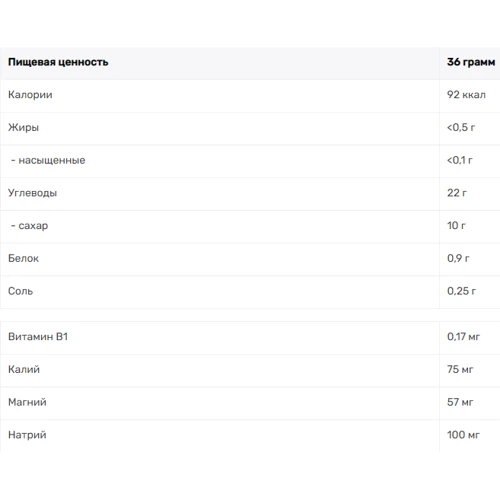500x500 pixels.
Task: Select the 92 ккал value
Action: 466,95
